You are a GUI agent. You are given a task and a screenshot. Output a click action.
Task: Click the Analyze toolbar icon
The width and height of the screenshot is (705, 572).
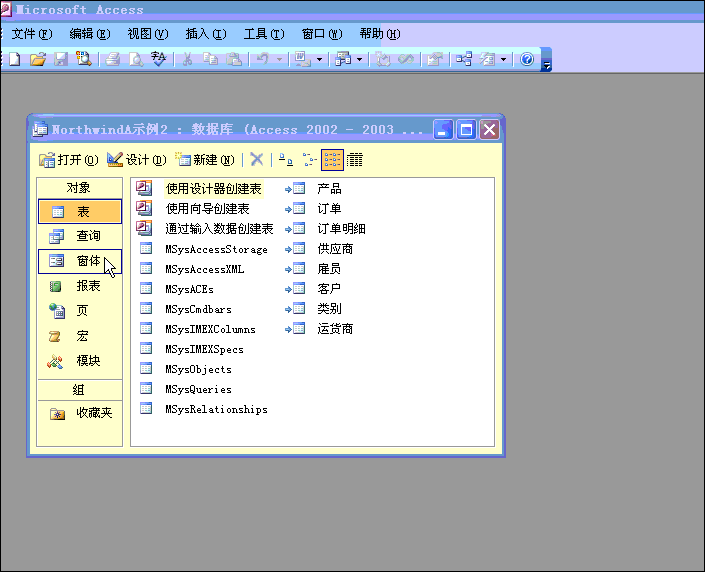[343, 59]
